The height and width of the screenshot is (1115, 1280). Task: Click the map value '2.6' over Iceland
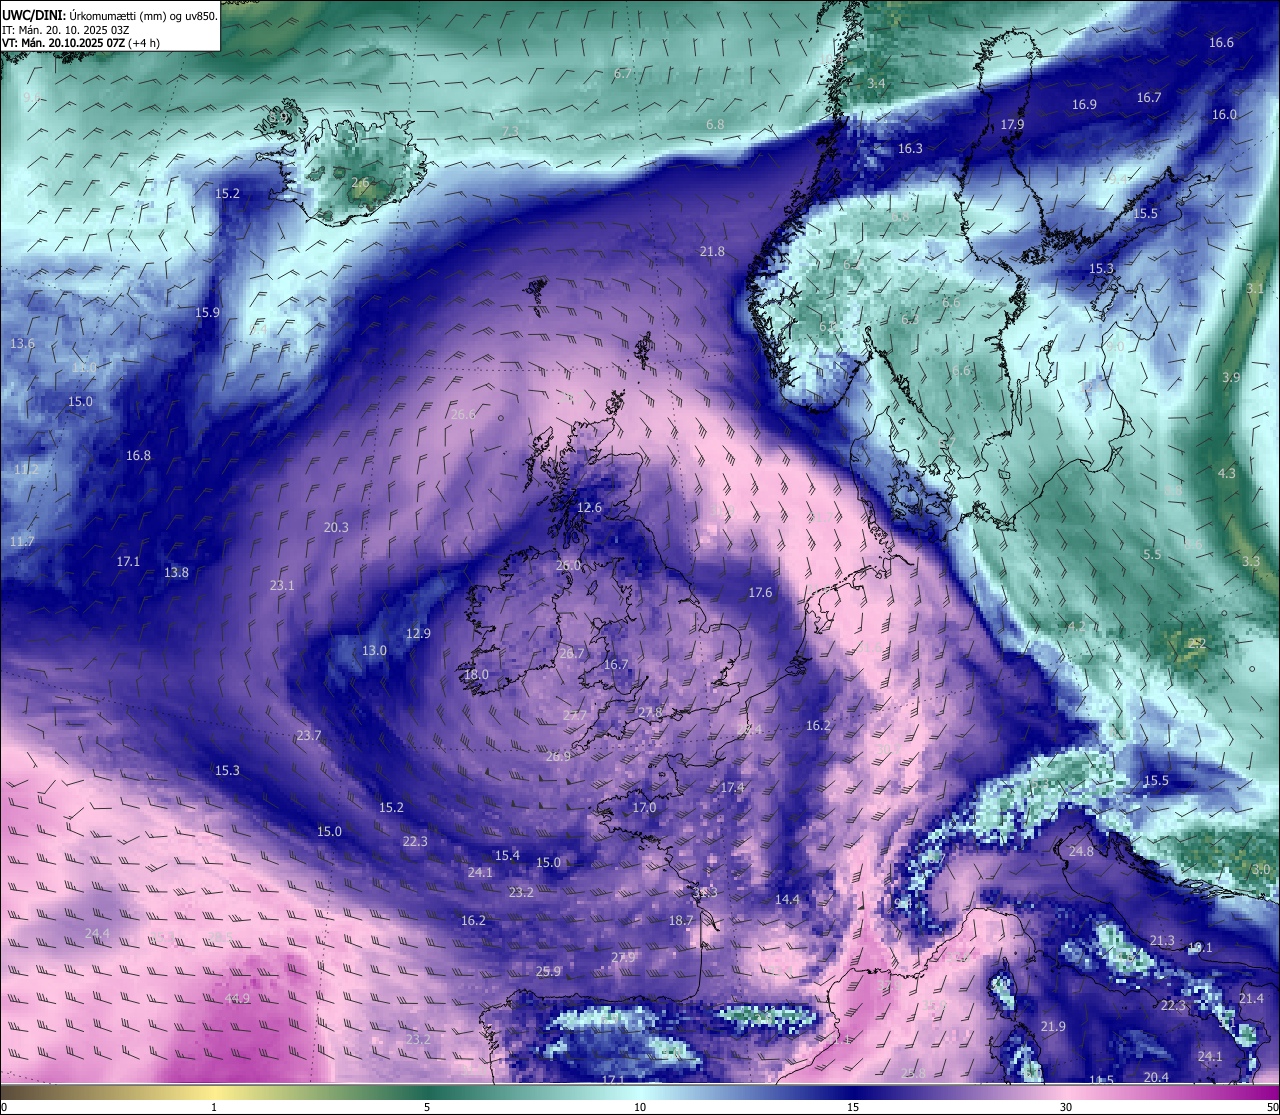[x=360, y=183]
